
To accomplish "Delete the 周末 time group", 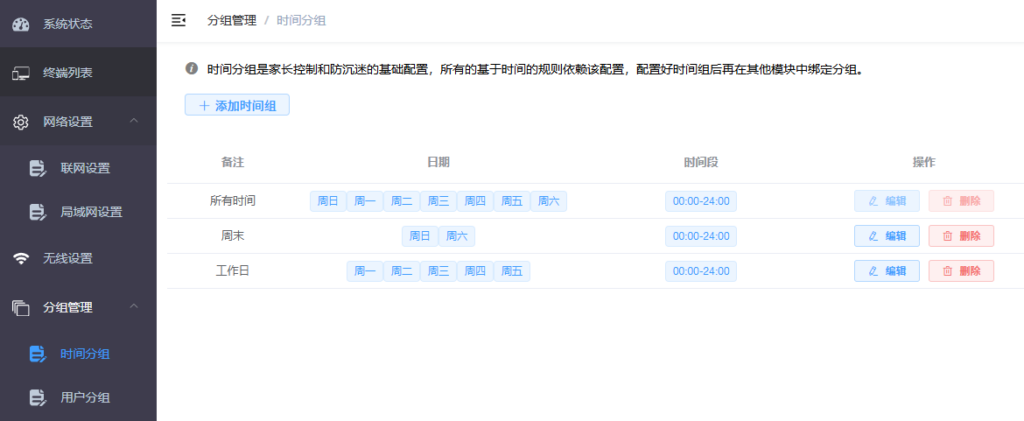I will coord(961,236).
